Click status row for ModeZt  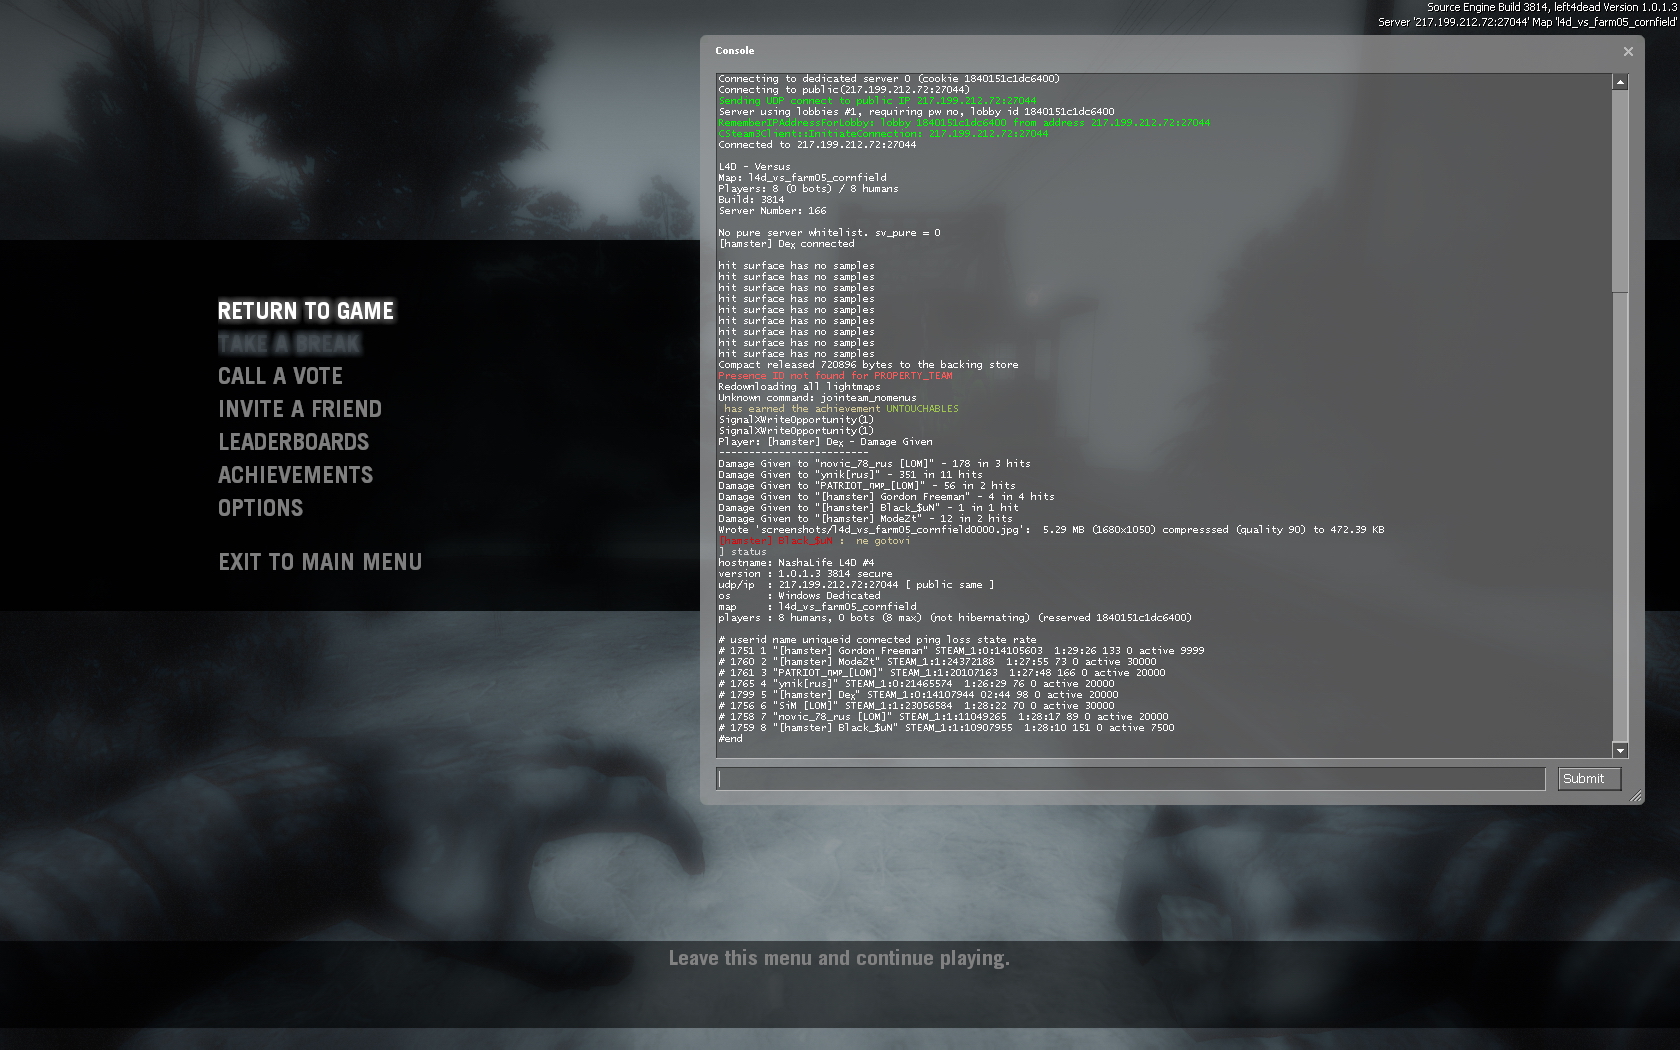(x=937, y=662)
